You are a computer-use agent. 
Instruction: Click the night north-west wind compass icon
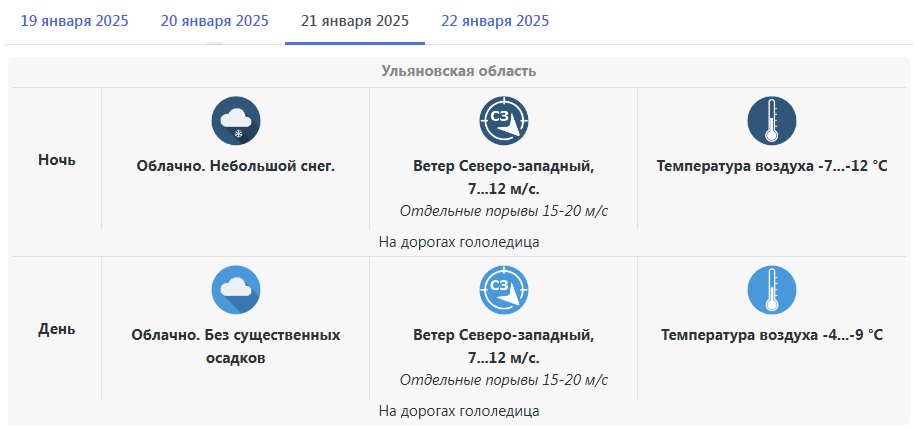coord(504,121)
